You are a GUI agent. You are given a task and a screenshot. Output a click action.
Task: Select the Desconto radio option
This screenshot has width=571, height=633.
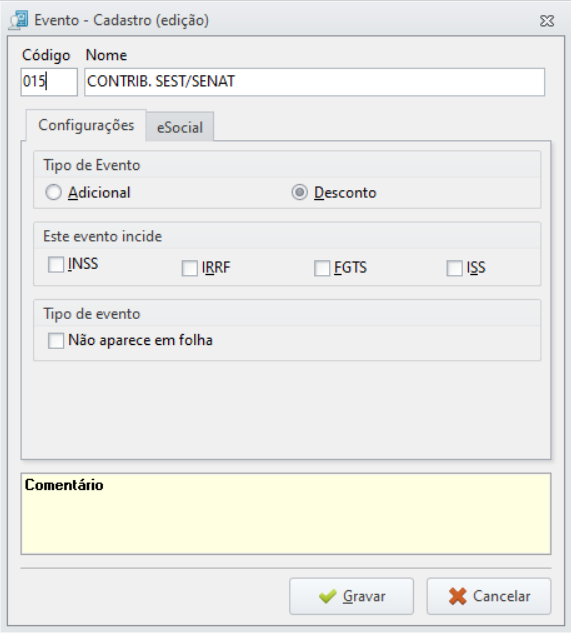(300, 193)
